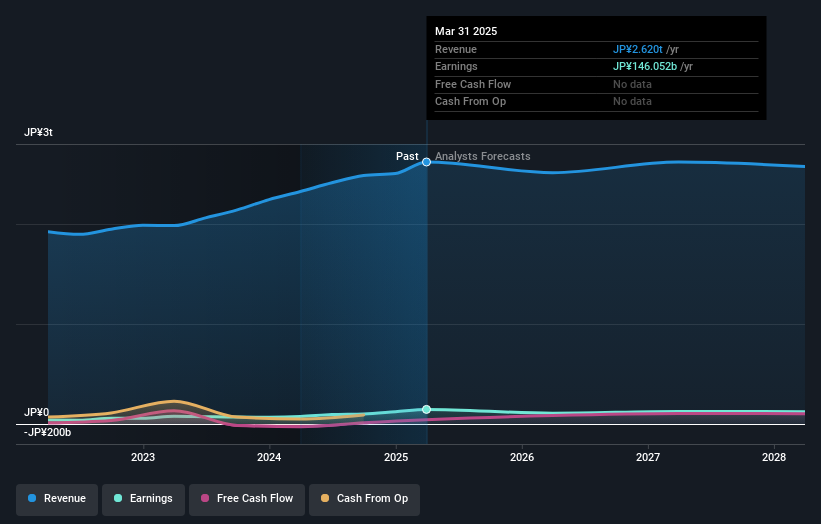The height and width of the screenshot is (524, 821).
Task: Click the Cash From Op tooltip row label
Action: [x=470, y=102]
